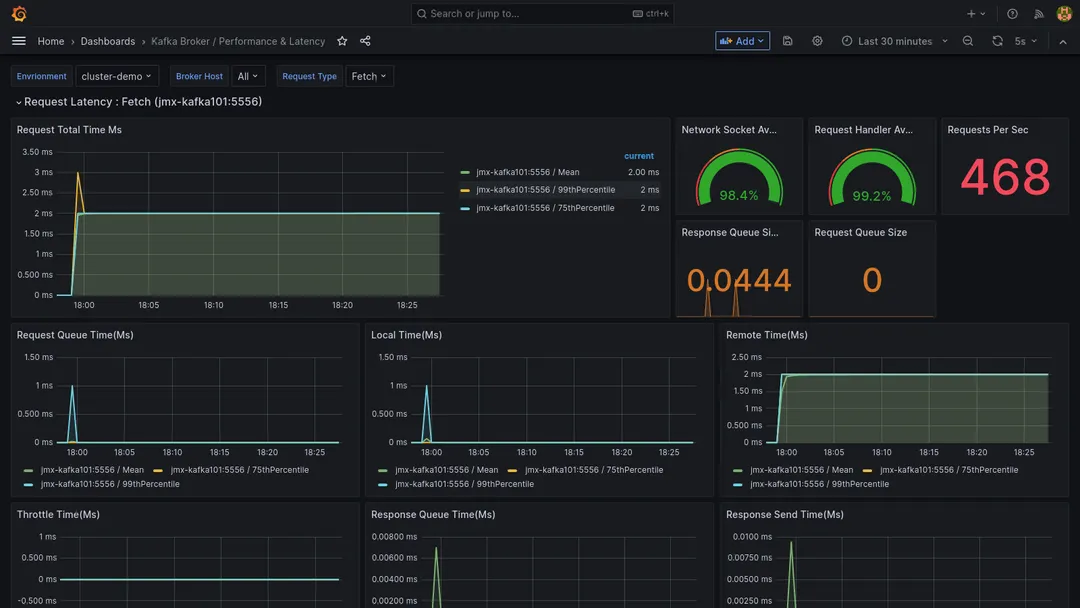Open Dashboards breadcrumb link

tap(108, 41)
